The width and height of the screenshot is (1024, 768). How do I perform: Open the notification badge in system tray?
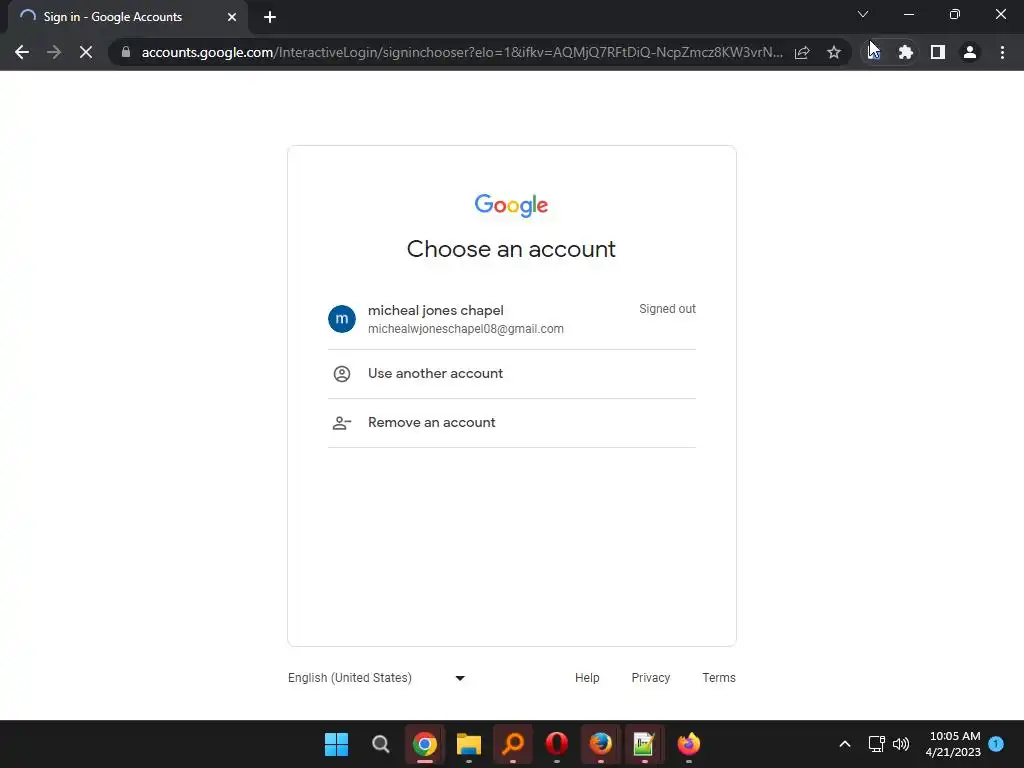[x=996, y=744]
